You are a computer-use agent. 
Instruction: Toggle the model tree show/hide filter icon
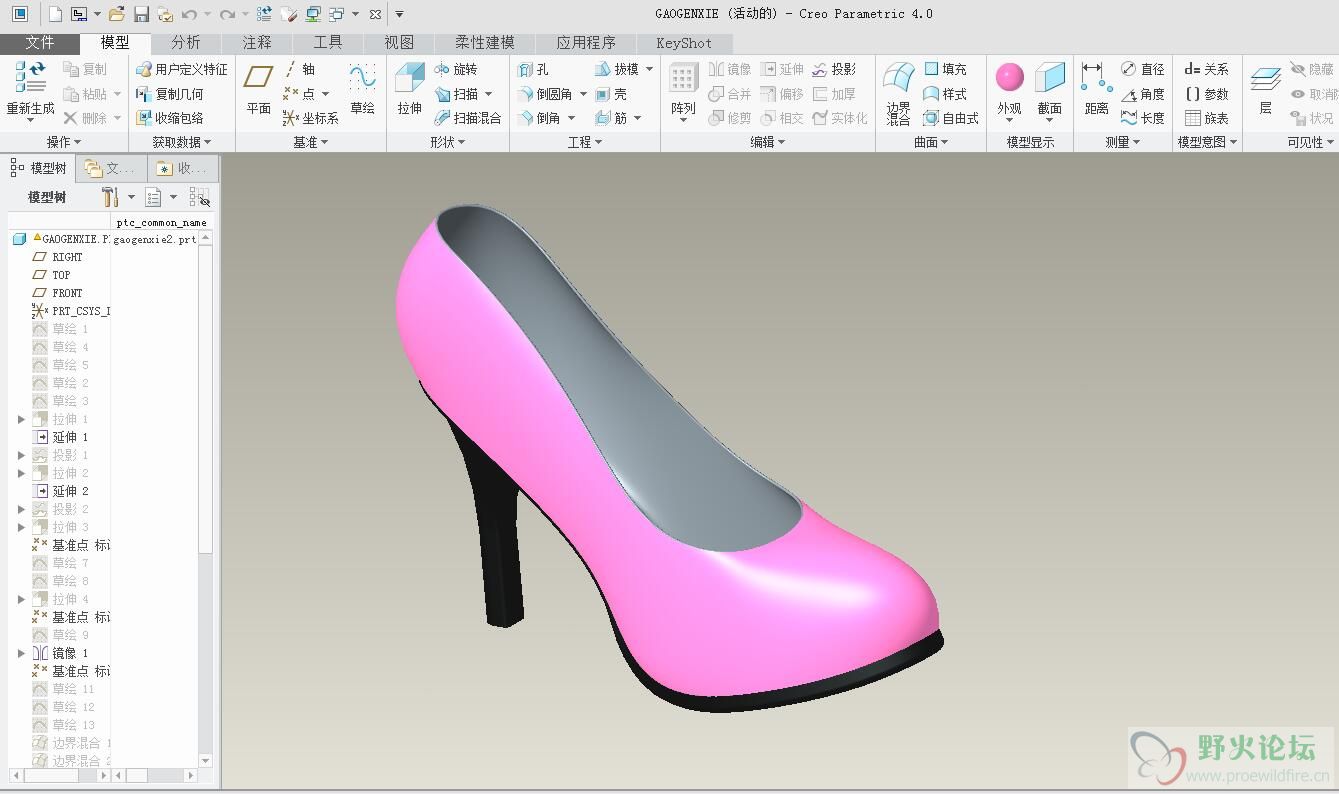coord(199,197)
